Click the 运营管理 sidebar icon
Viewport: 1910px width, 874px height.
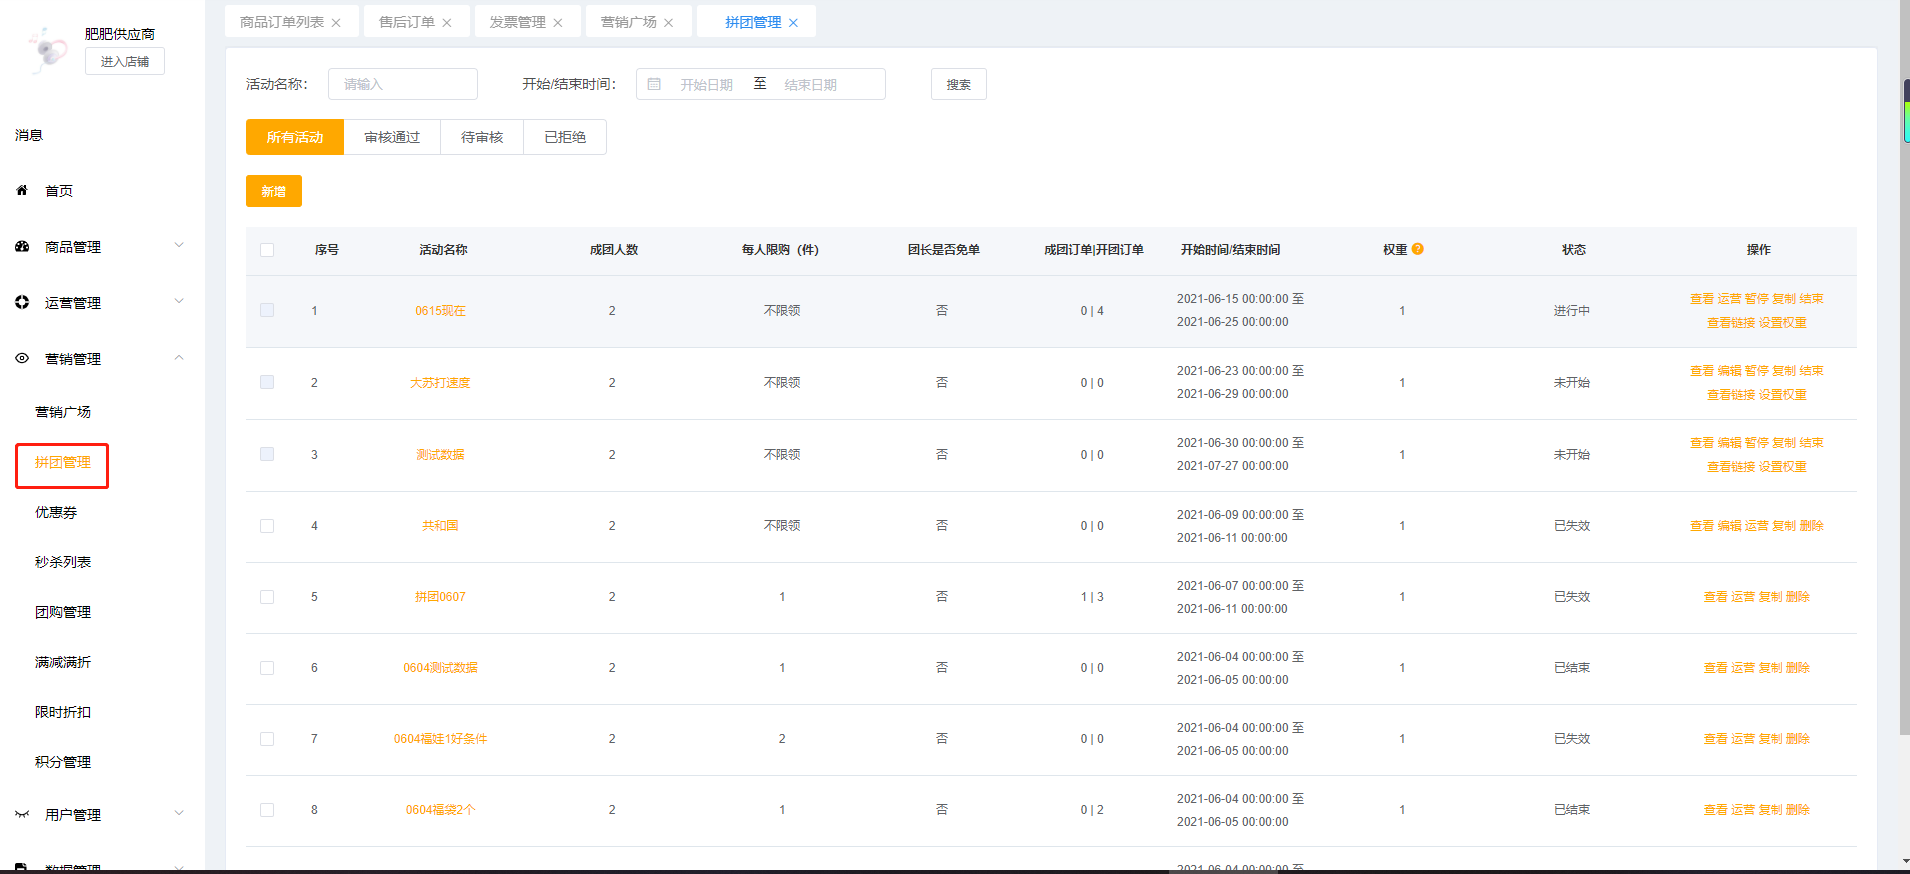[x=22, y=302]
